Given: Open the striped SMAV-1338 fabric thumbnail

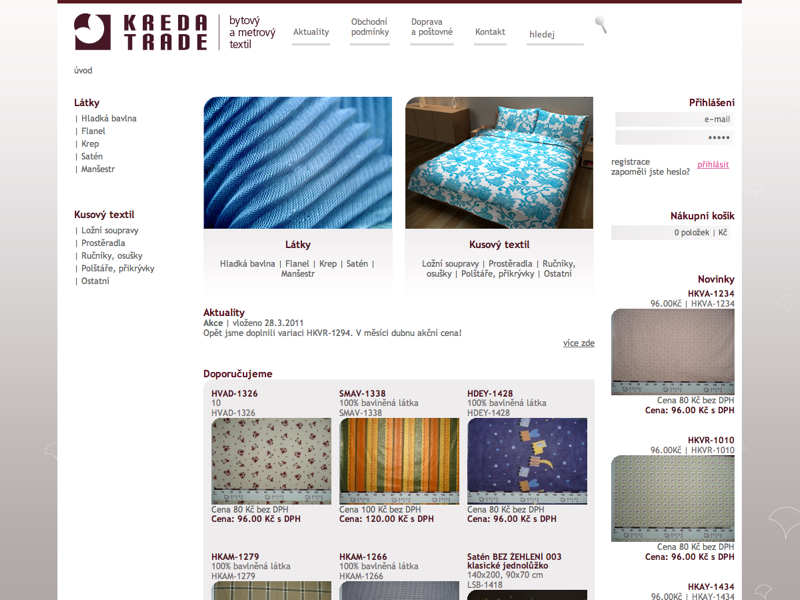Looking at the screenshot, I should pyautogui.click(x=399, y=461).
